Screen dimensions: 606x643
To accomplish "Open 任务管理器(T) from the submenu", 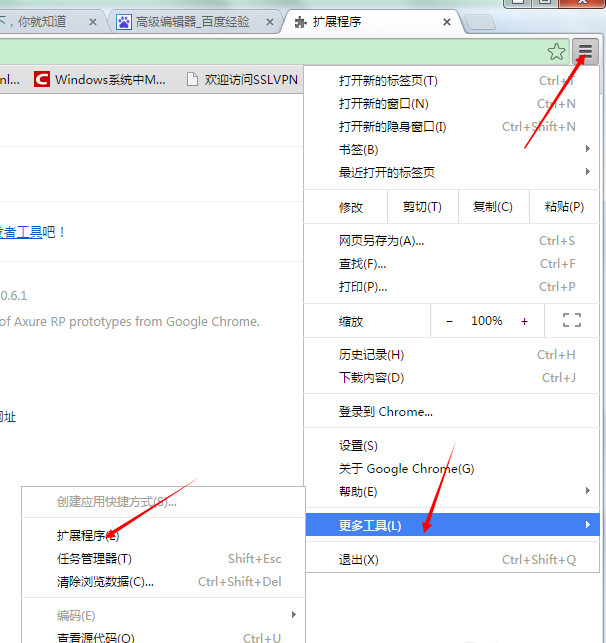I will coord(163,559).
